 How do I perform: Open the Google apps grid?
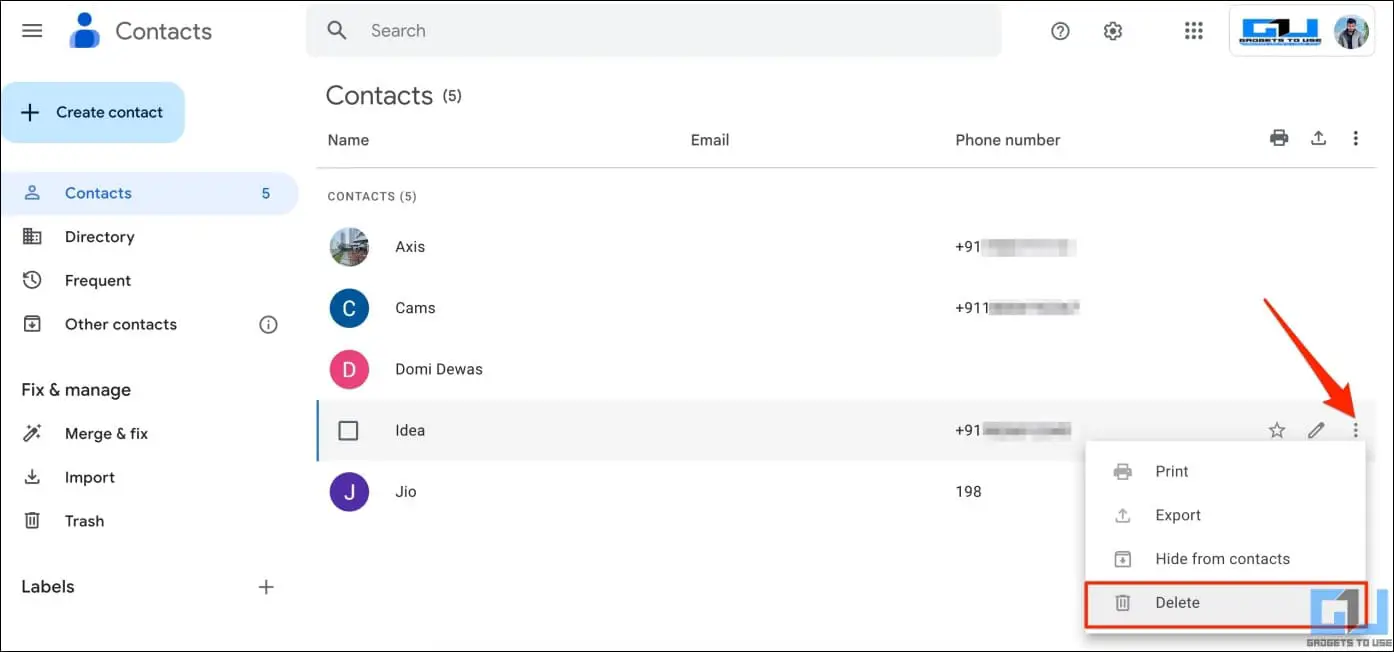(1193, 31)
